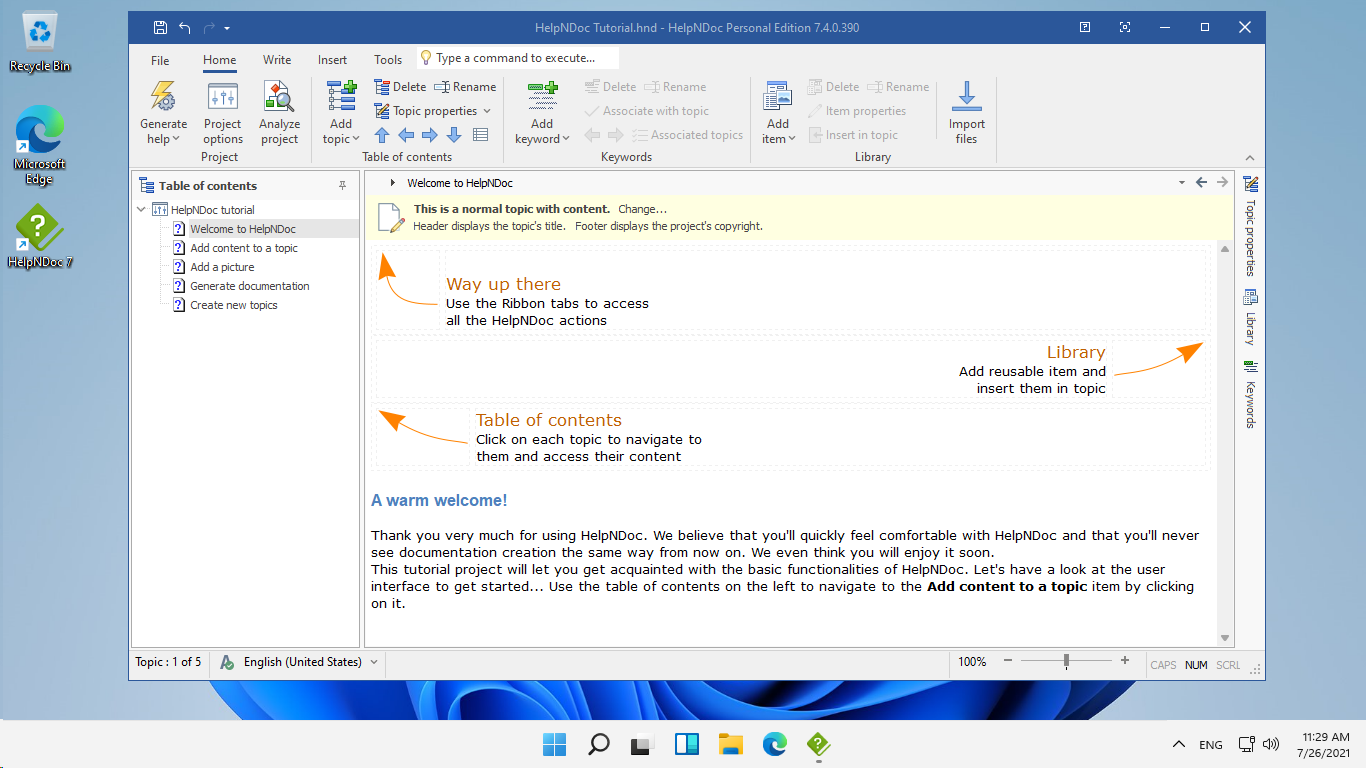This screenshot has height=768, width=1366.
Task: Open the Topic properties side panel
Action: tap(1250, 226)
